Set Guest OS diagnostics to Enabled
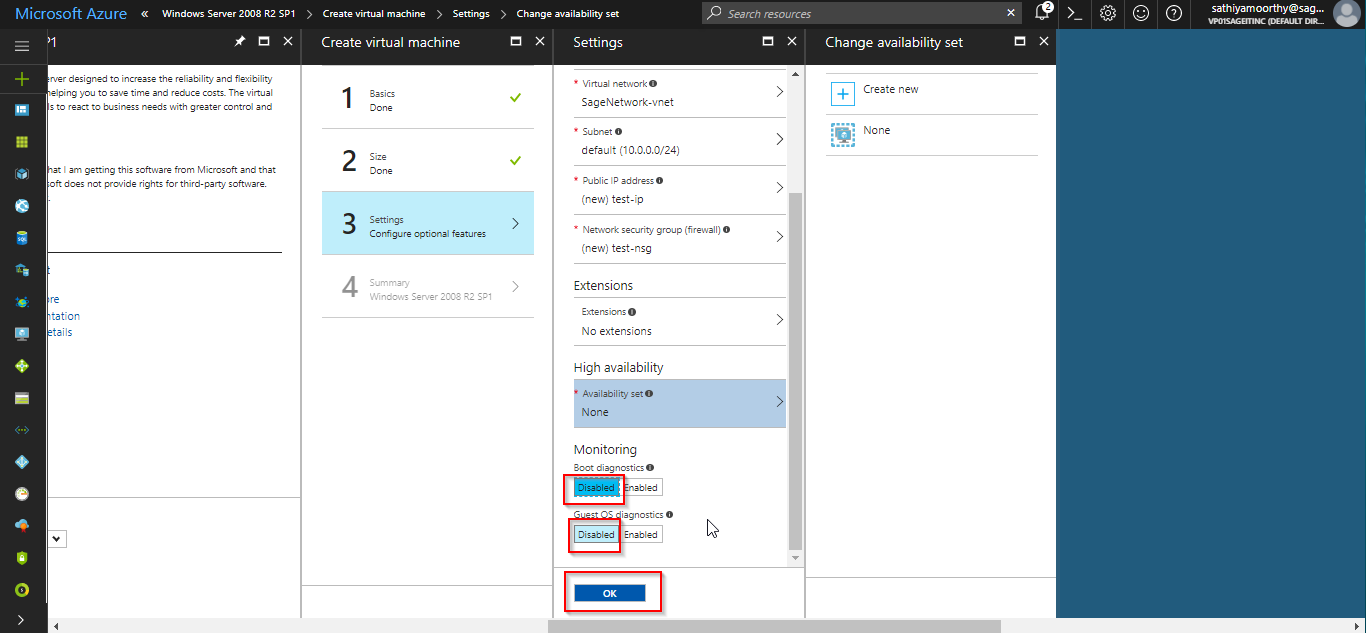Image resolution: width=1366 pixels, height=633 pixels. 641,535
